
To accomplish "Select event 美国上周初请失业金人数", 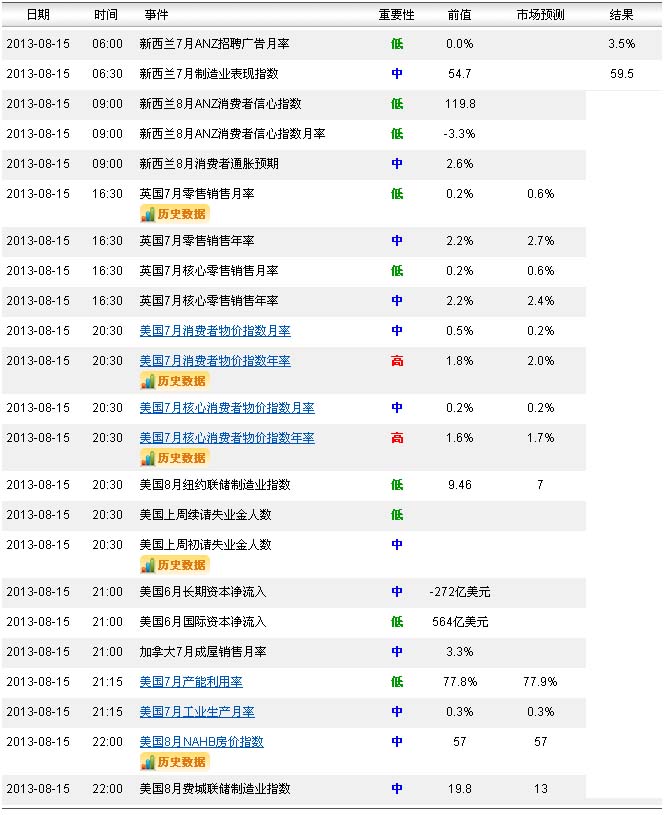I will tap(206, 545).
